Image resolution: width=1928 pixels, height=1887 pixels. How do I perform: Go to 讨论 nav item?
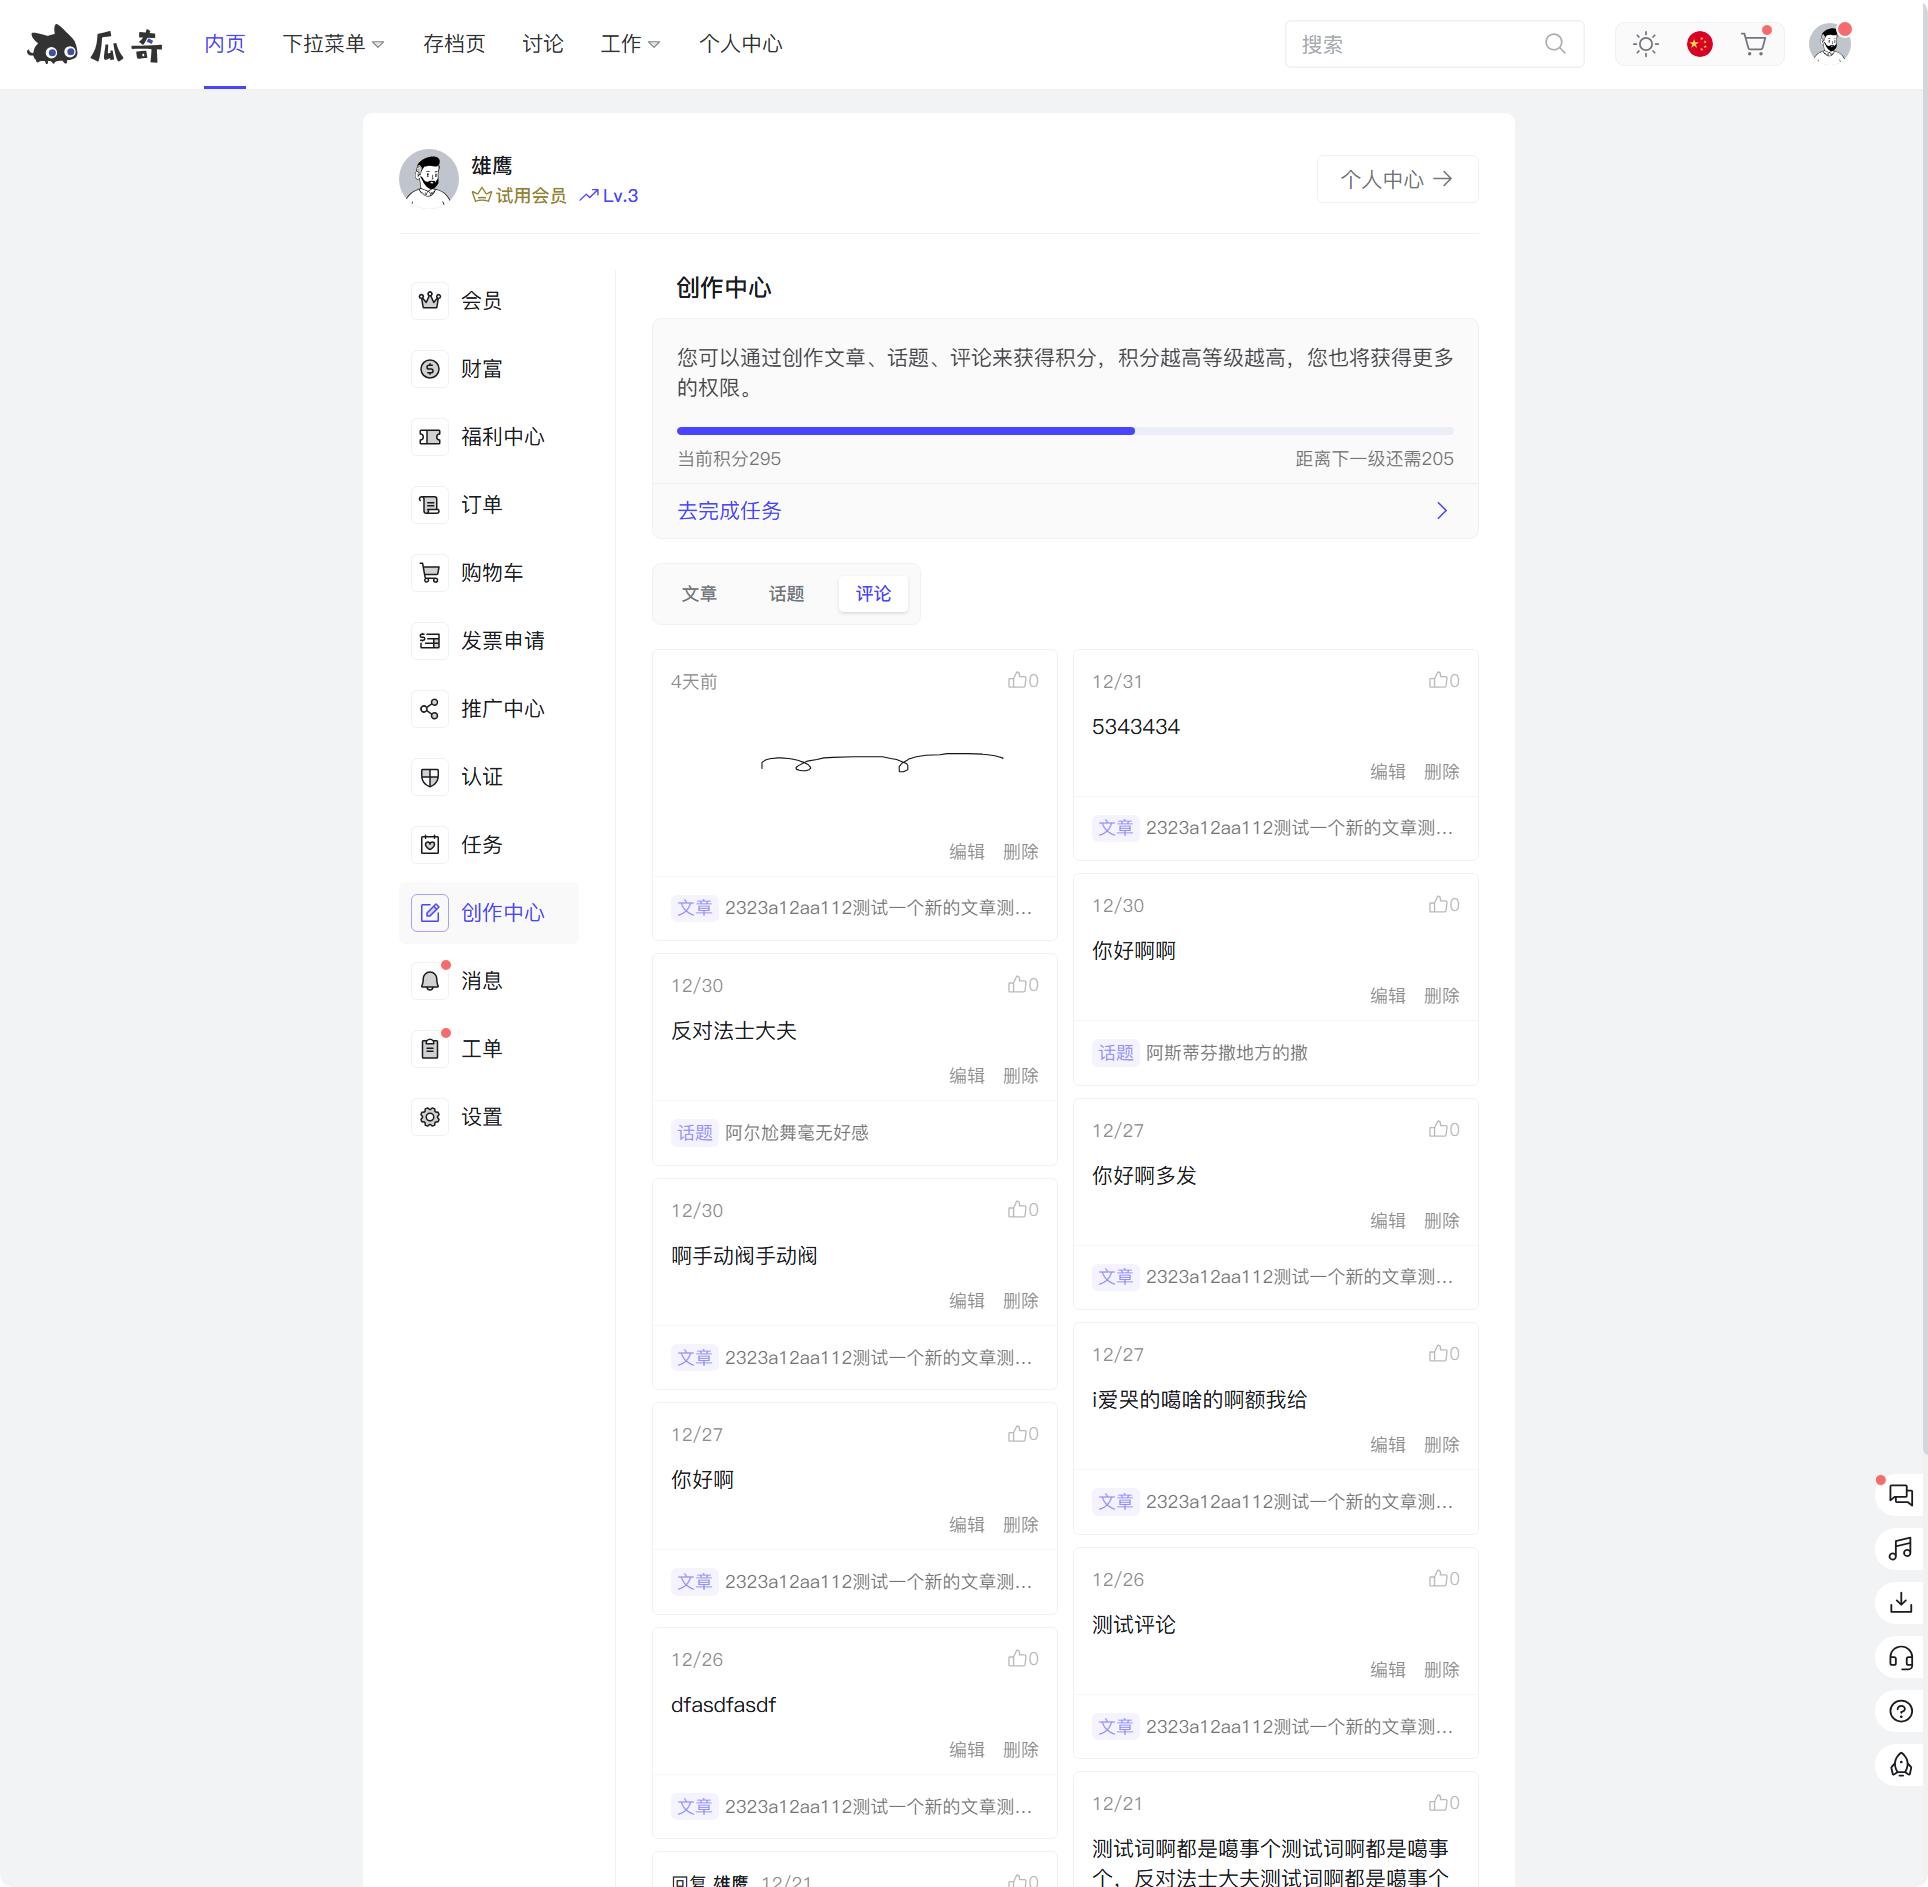543,44
